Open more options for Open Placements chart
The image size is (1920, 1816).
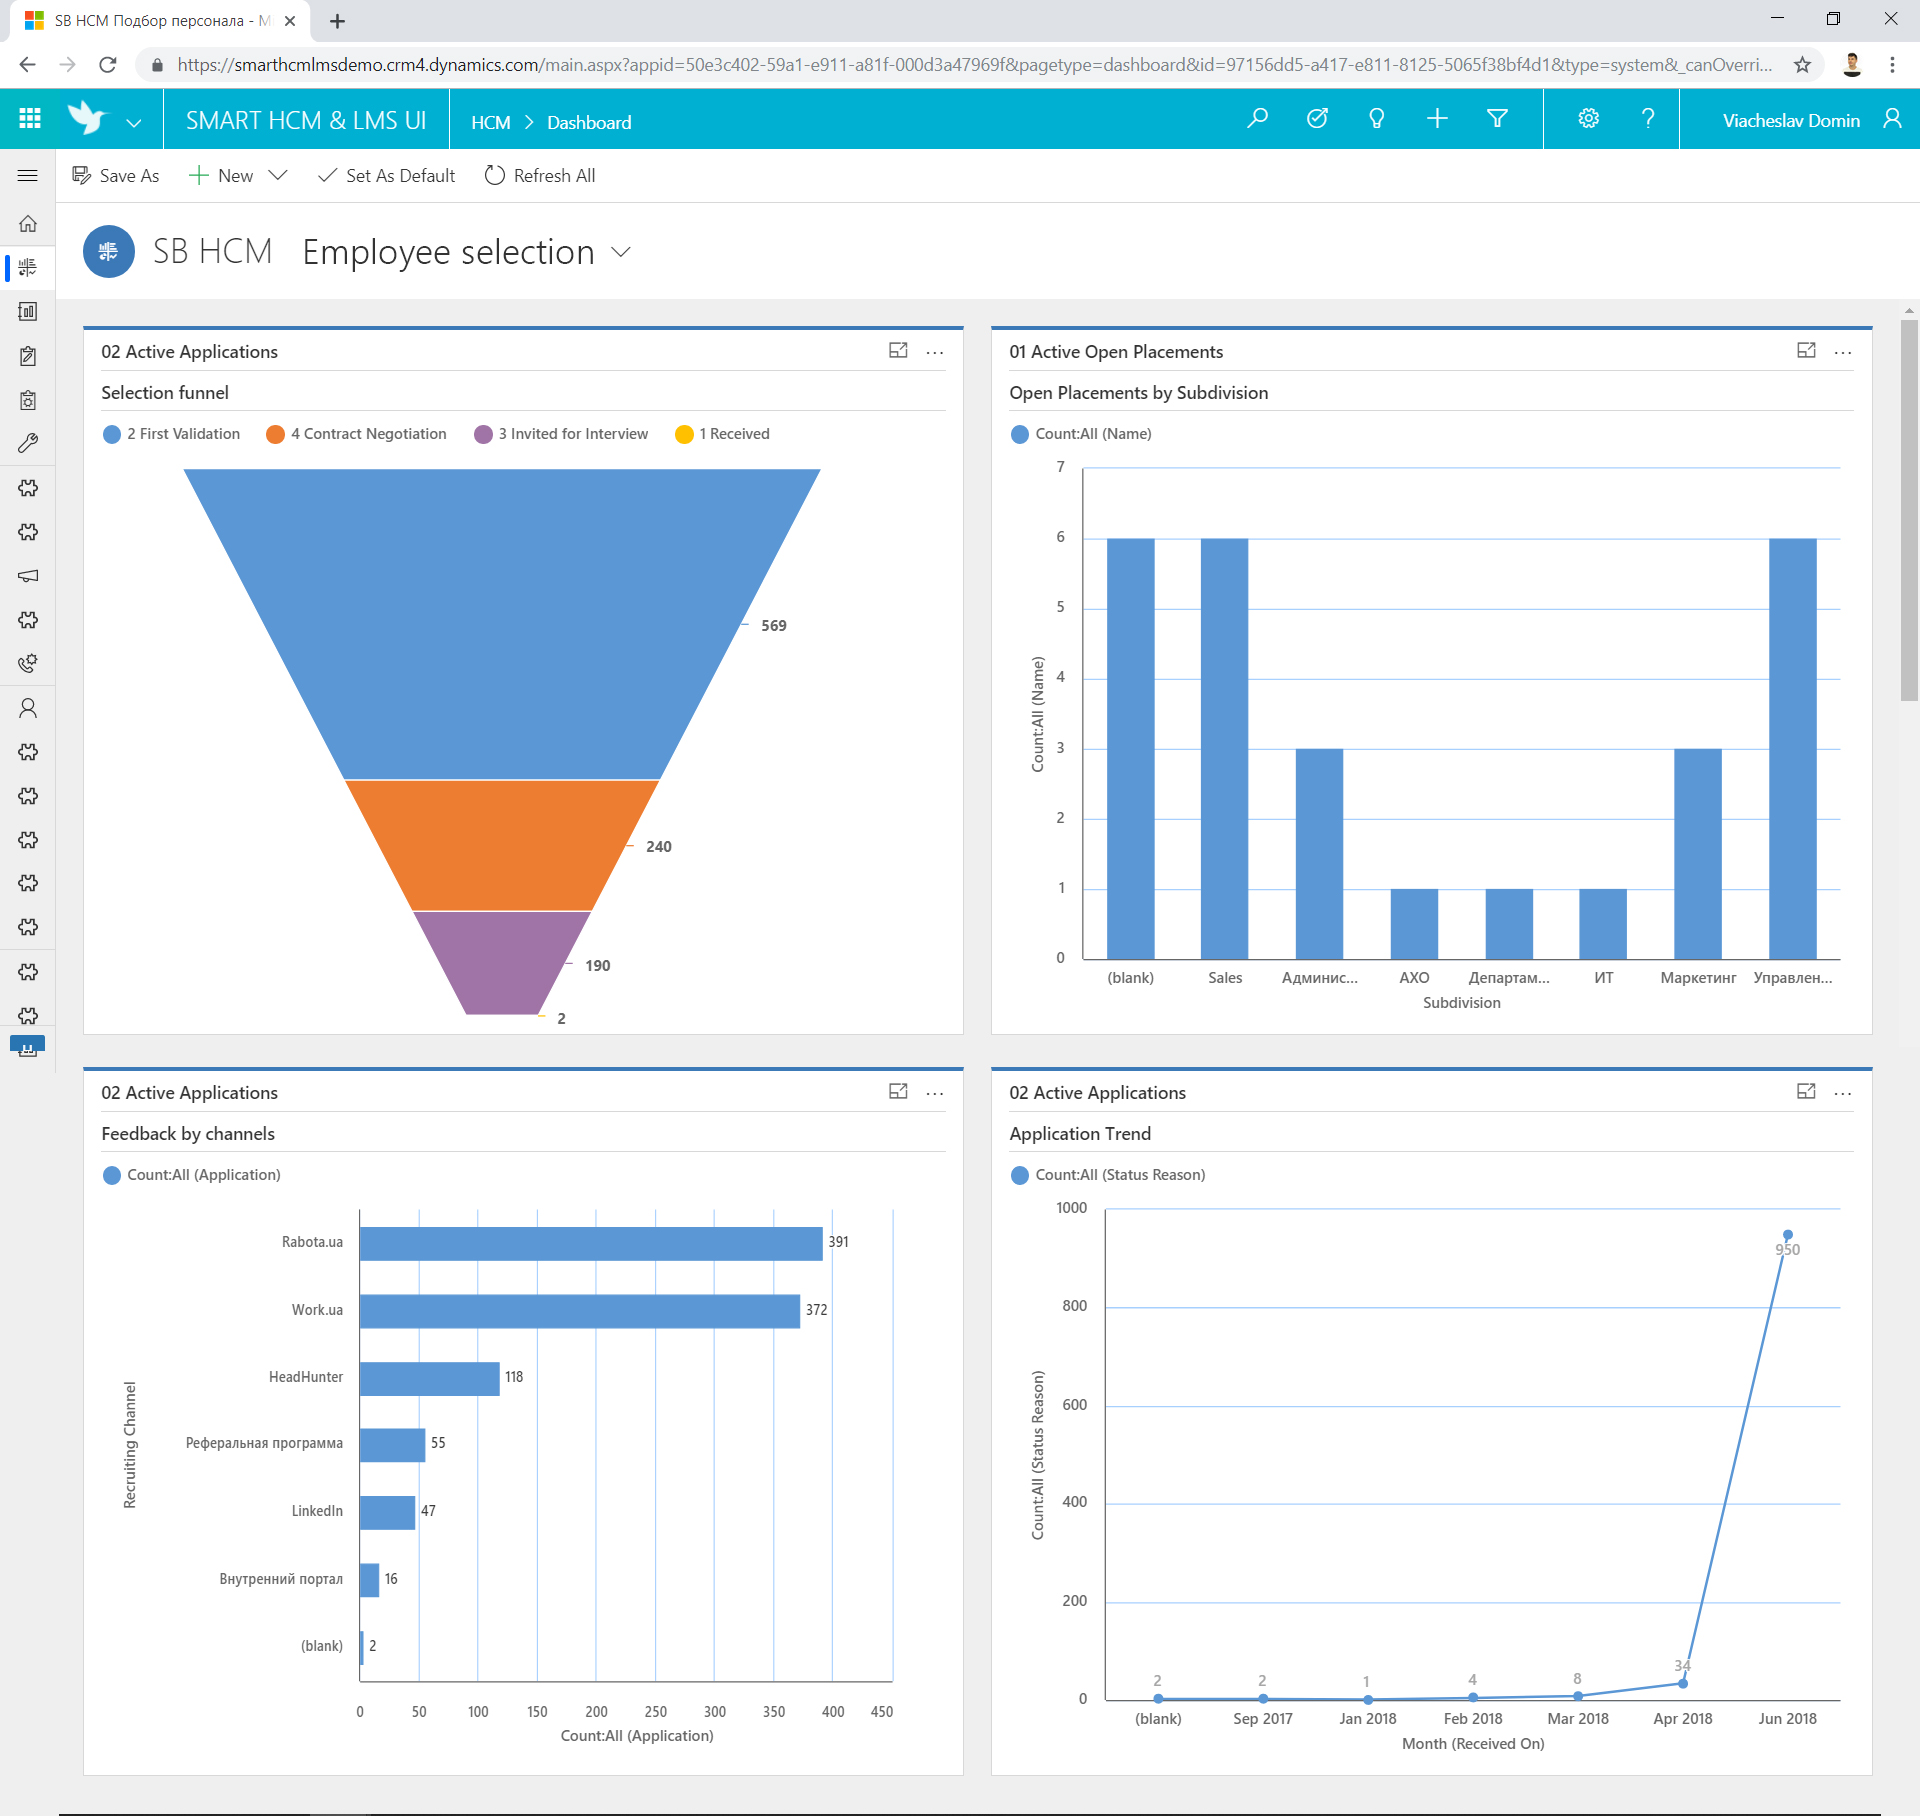(x=1843, y=352)
